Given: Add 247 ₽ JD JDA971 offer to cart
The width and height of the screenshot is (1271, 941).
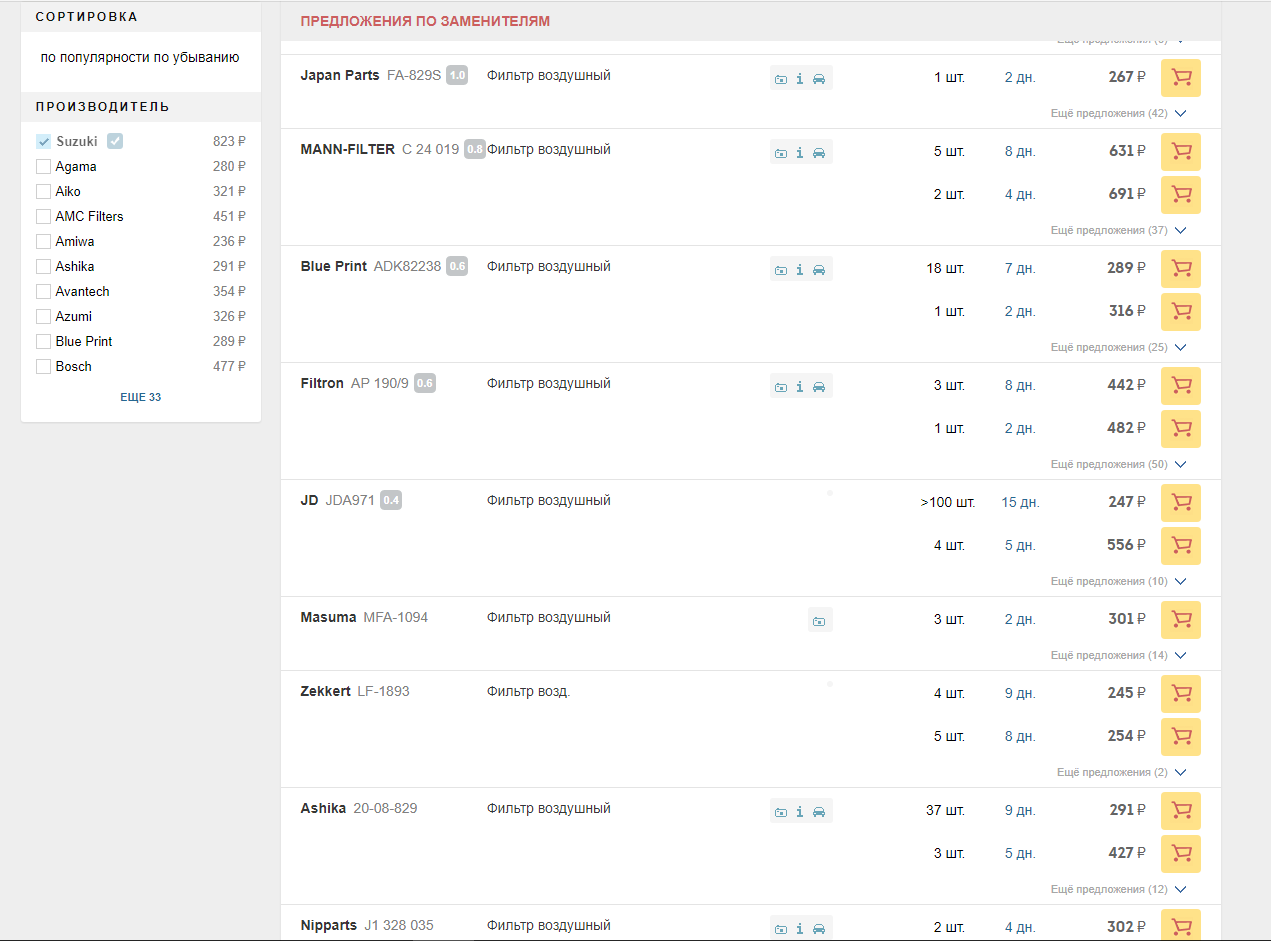Looking at the screenshot, I should click(1180, 502).
